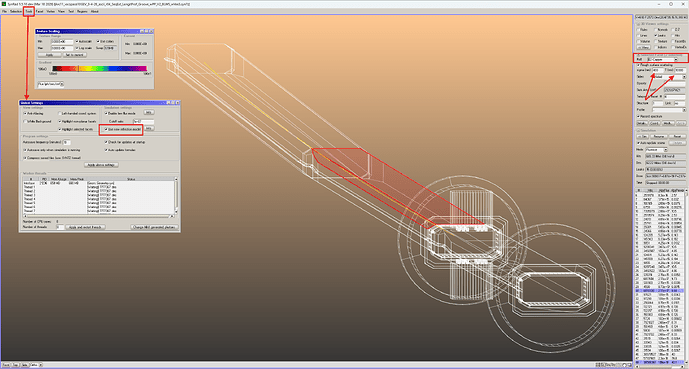
Task: Edit the Cutoff ratio field
Action: pyautogui.click(x=143, y=122)
